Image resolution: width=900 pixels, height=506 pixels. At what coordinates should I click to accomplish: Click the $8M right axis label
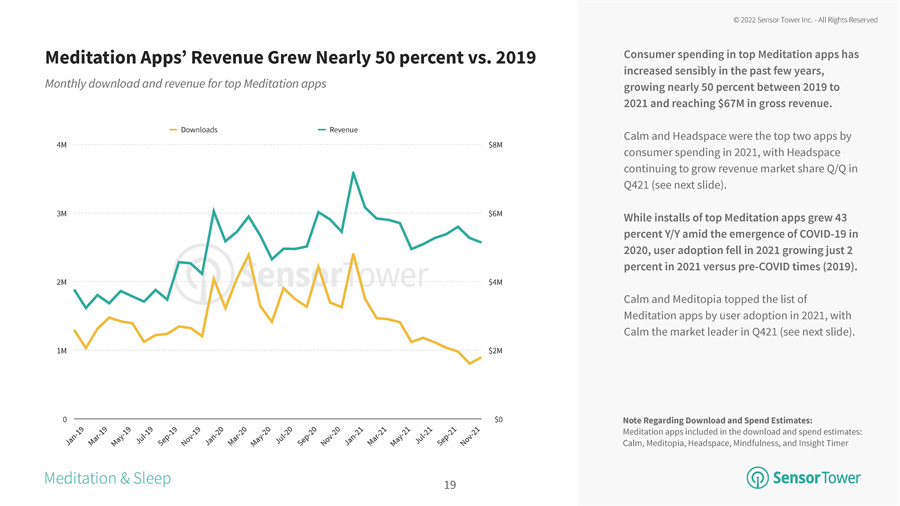coord(495,145)
